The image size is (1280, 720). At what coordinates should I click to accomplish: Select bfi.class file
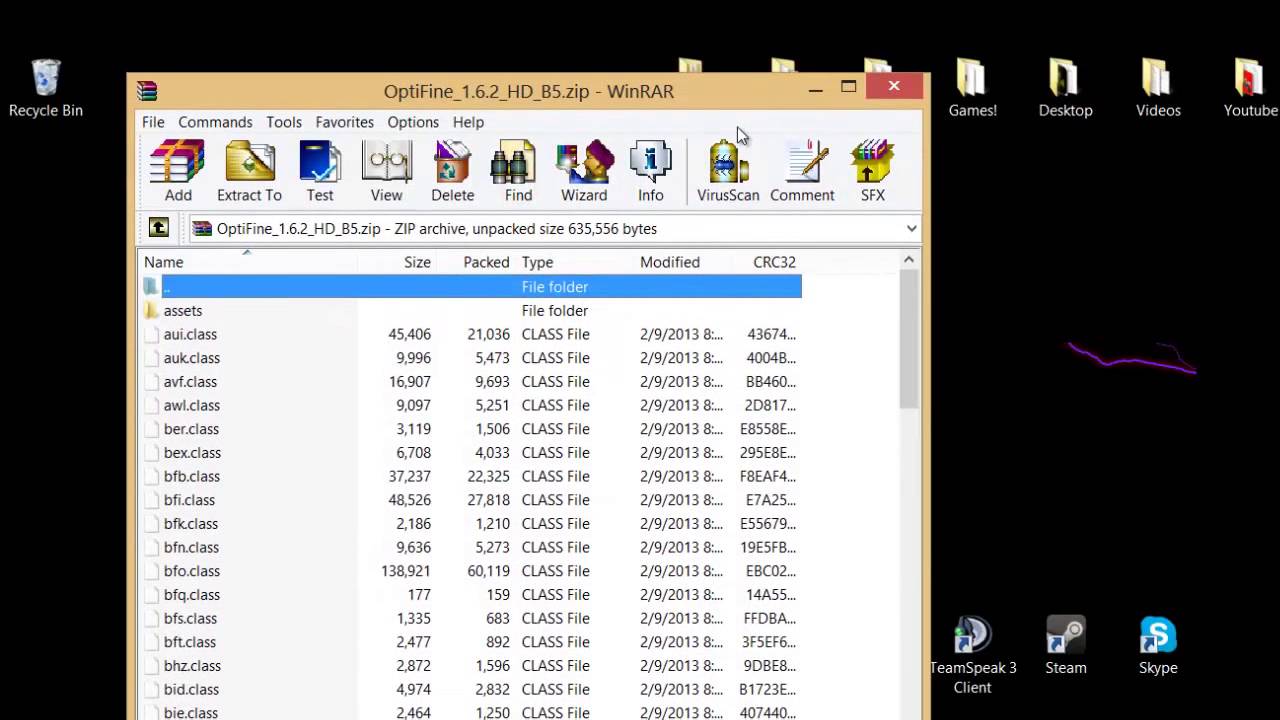(189, 500)
